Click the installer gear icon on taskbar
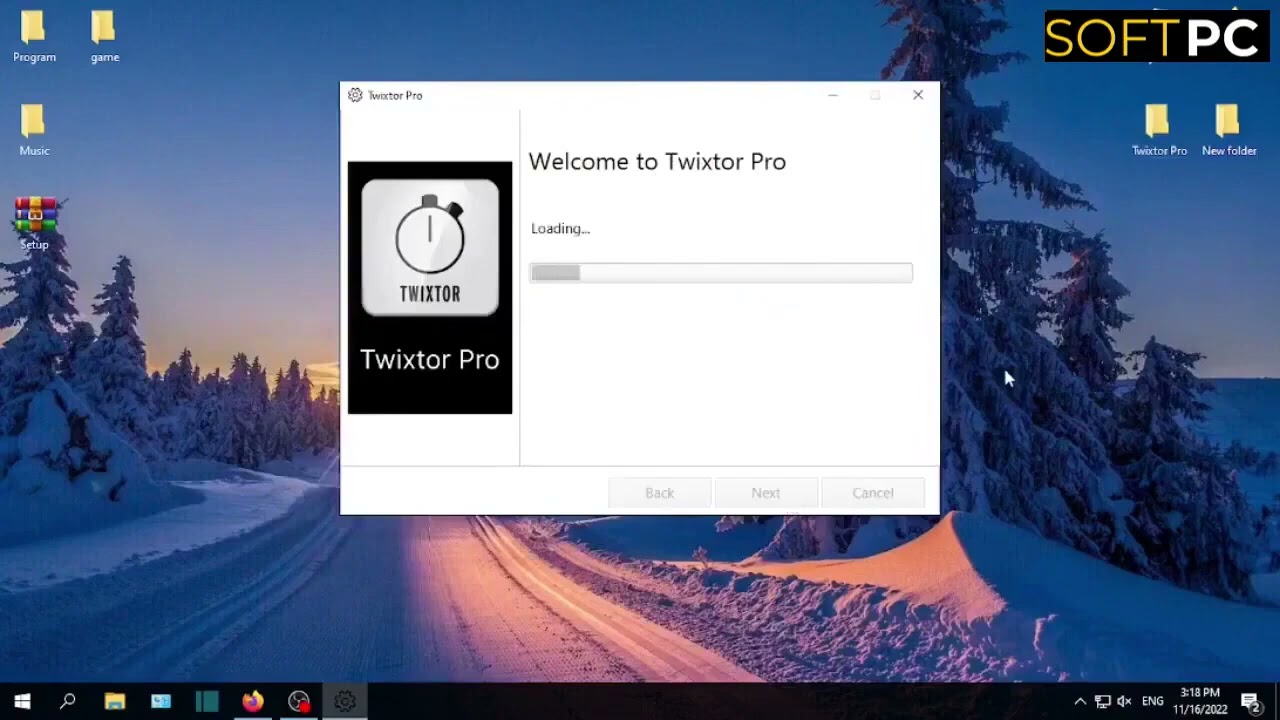Image resolution: width=1280 pixels, height=720 pixels. pos(345,702)
